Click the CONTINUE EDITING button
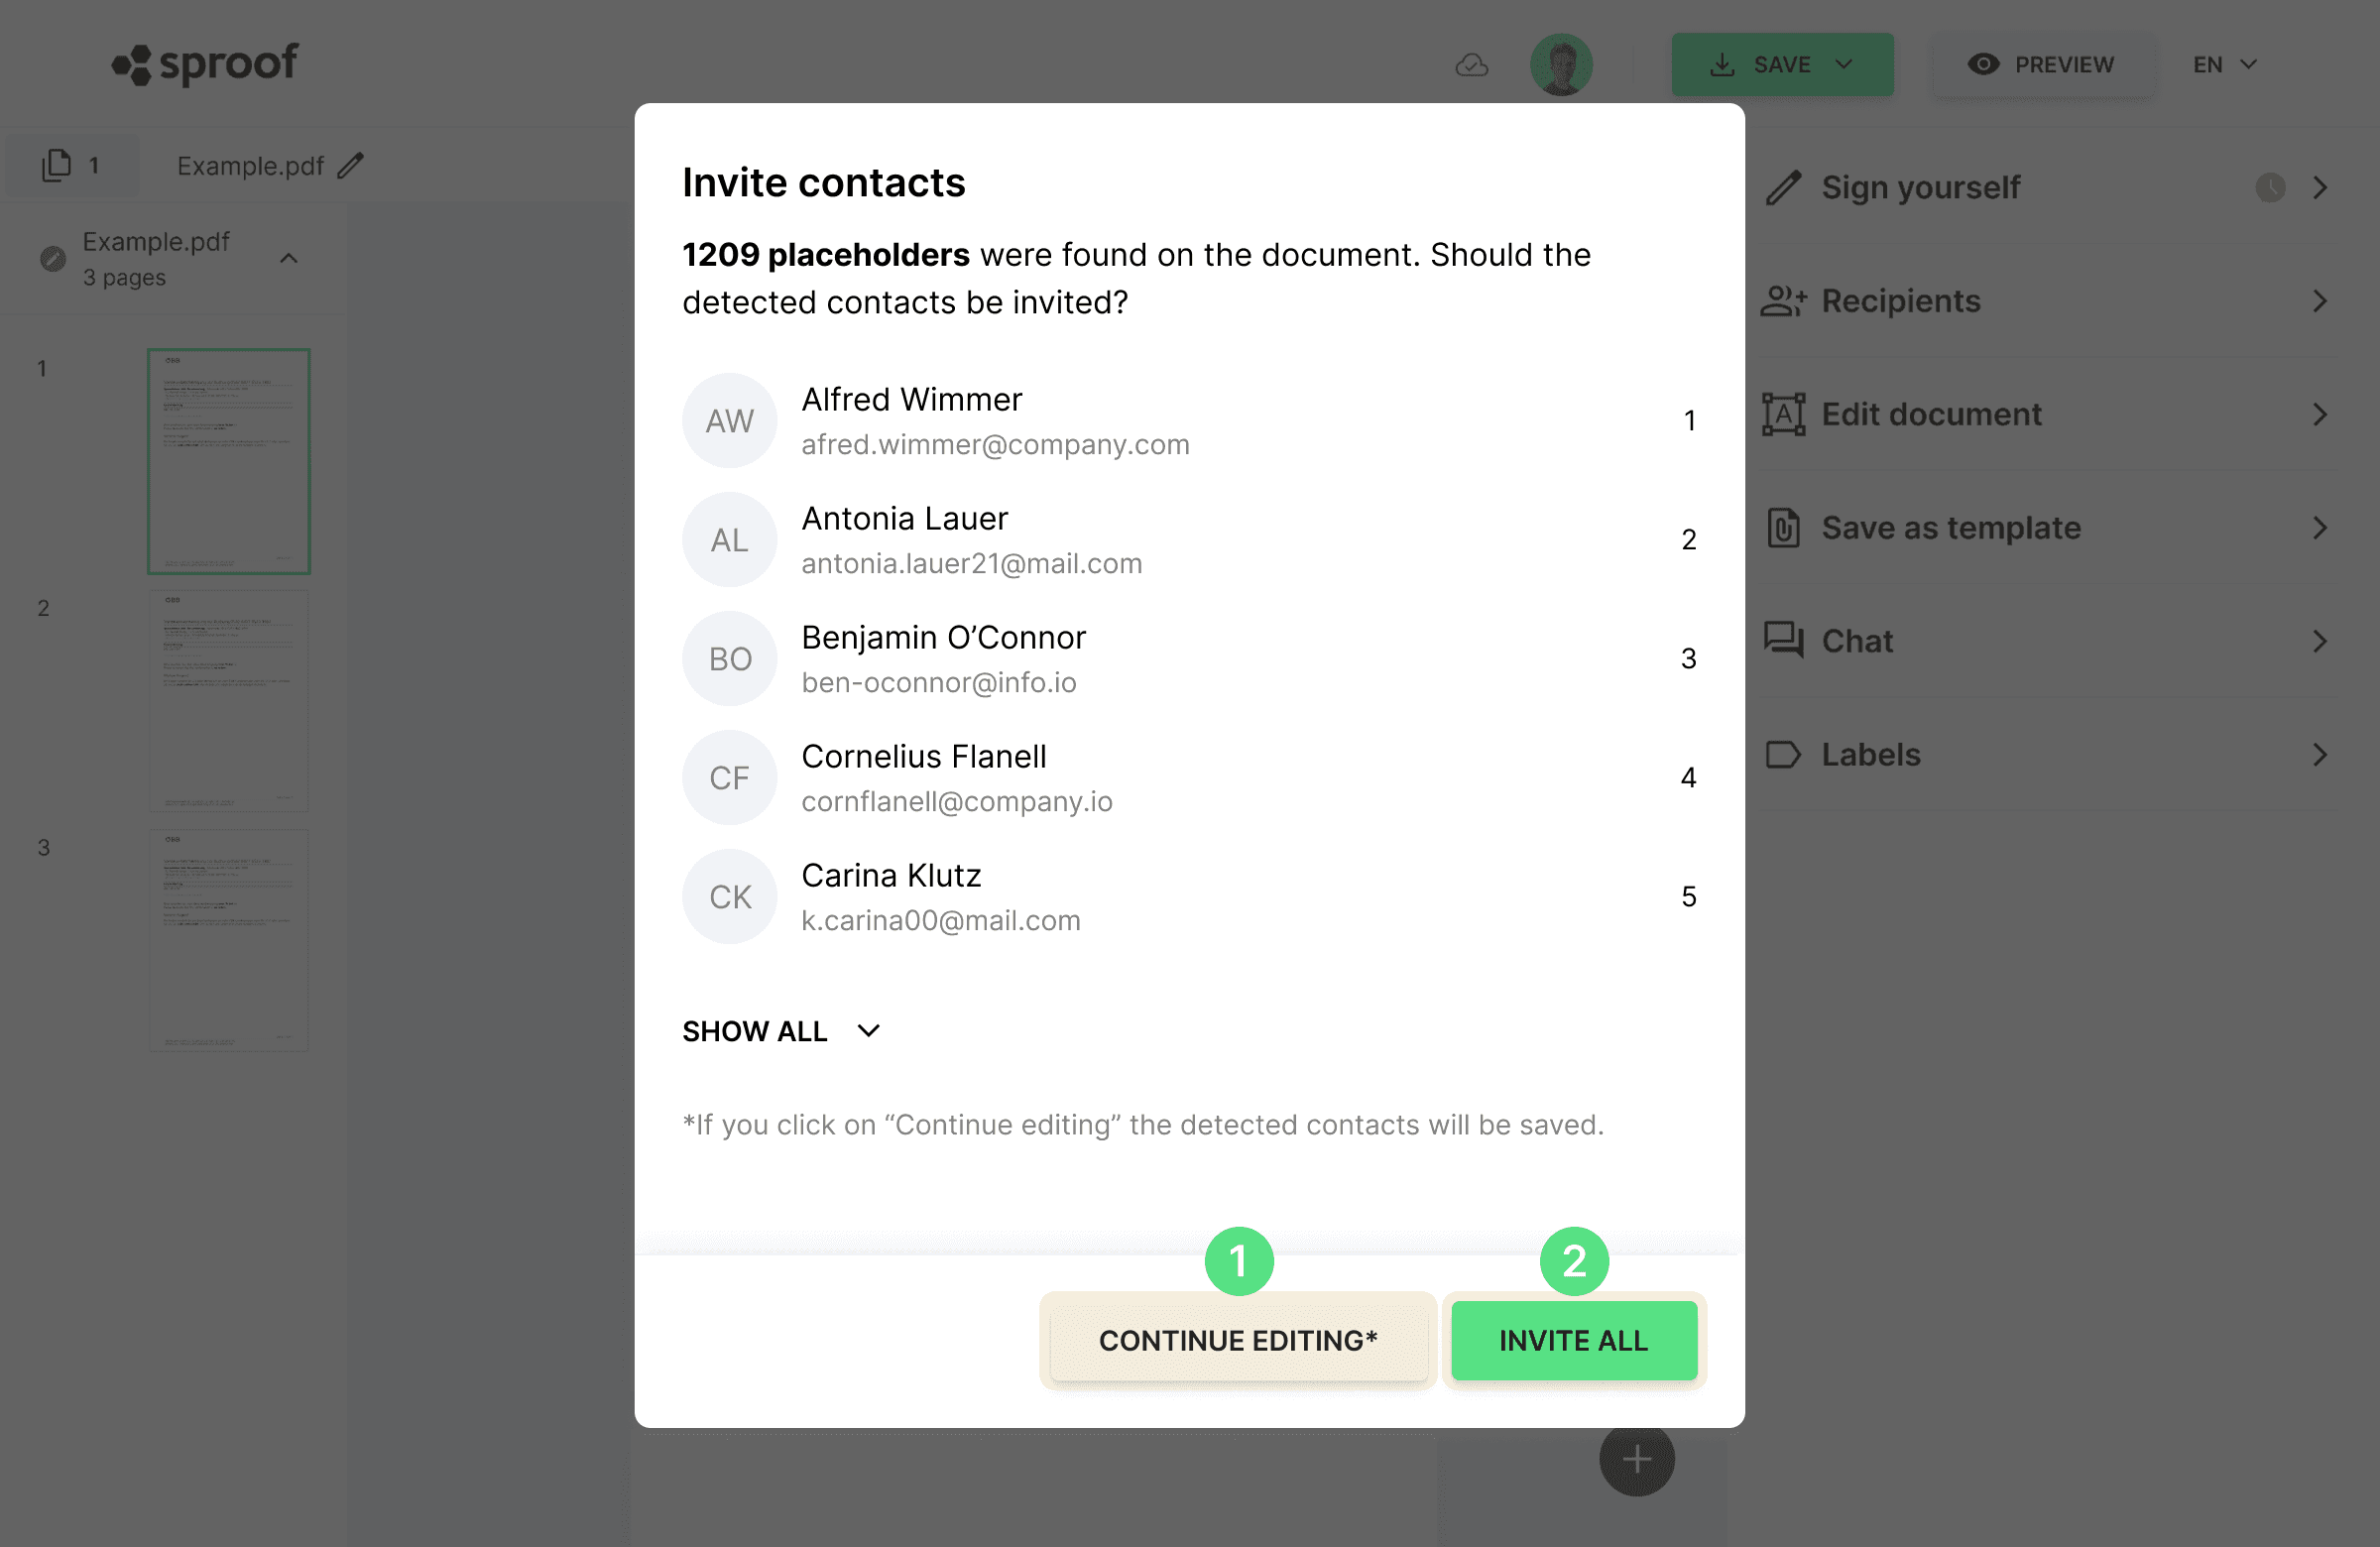The height and width of the screenshot is (1547, 2380). pos(1238,1340)
